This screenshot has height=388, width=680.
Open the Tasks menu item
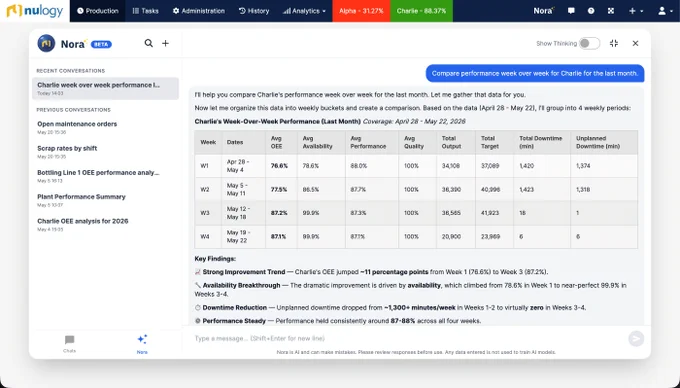(x=145, y=11)
